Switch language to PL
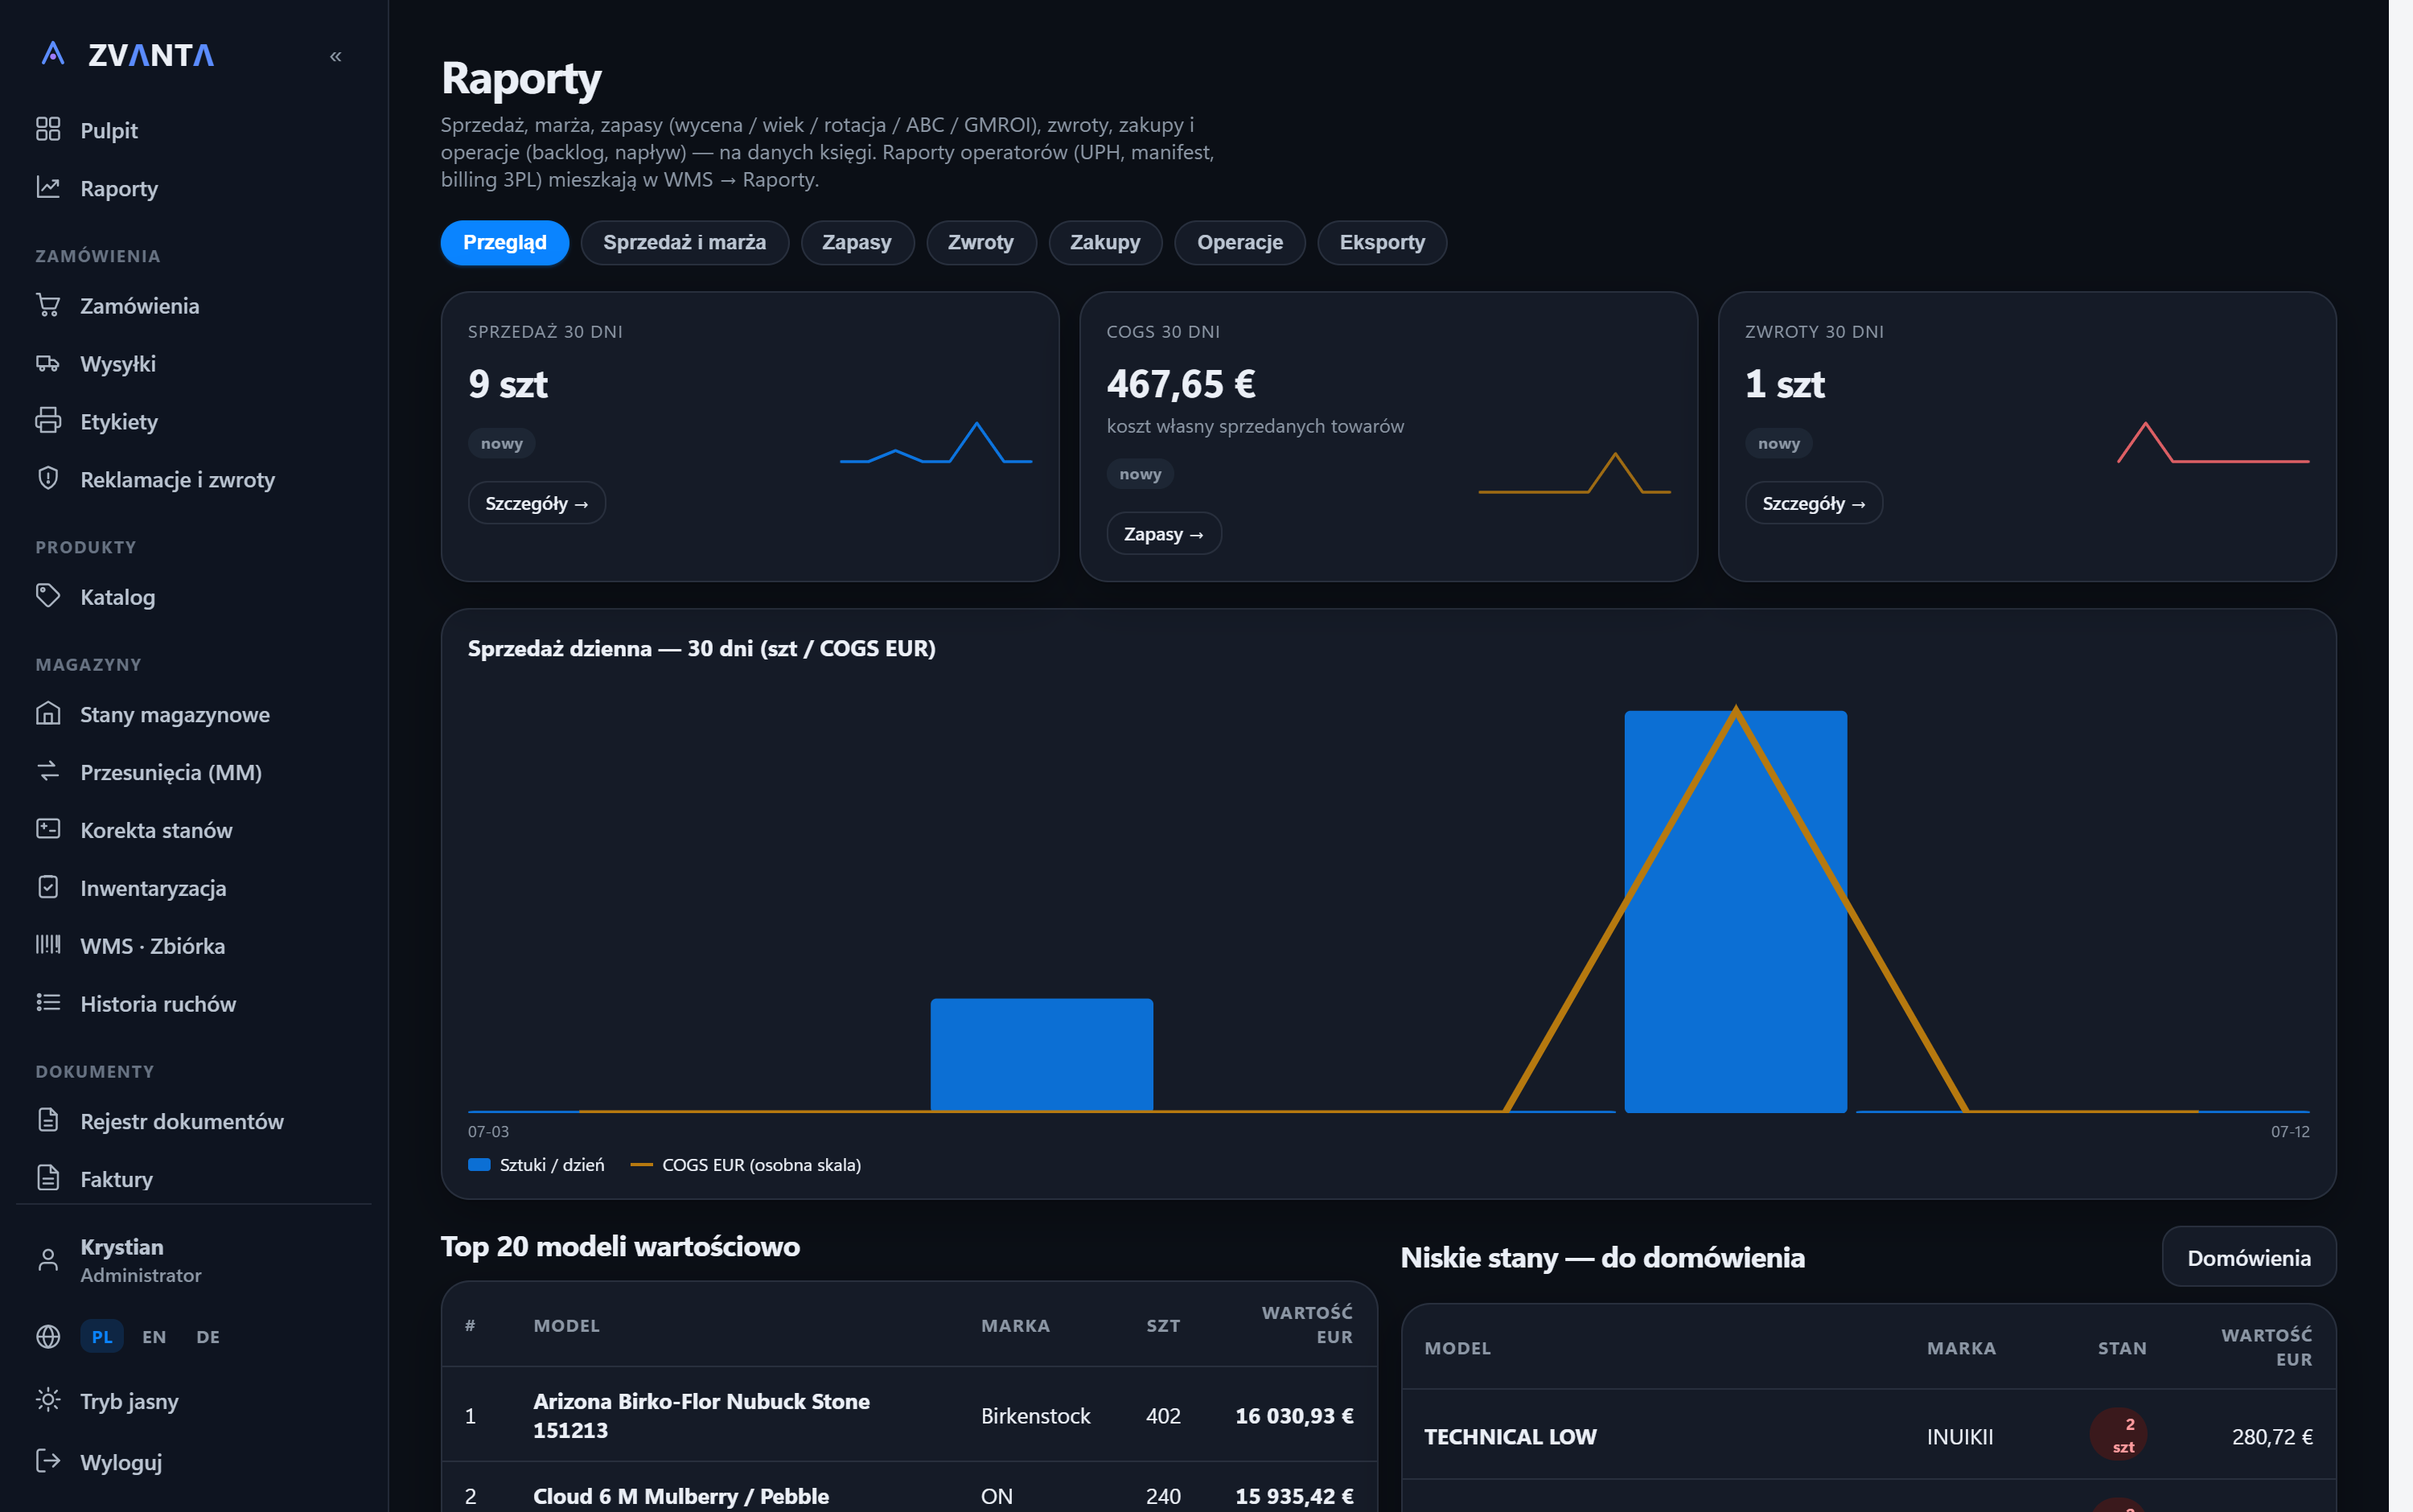 click(102, 1337)
